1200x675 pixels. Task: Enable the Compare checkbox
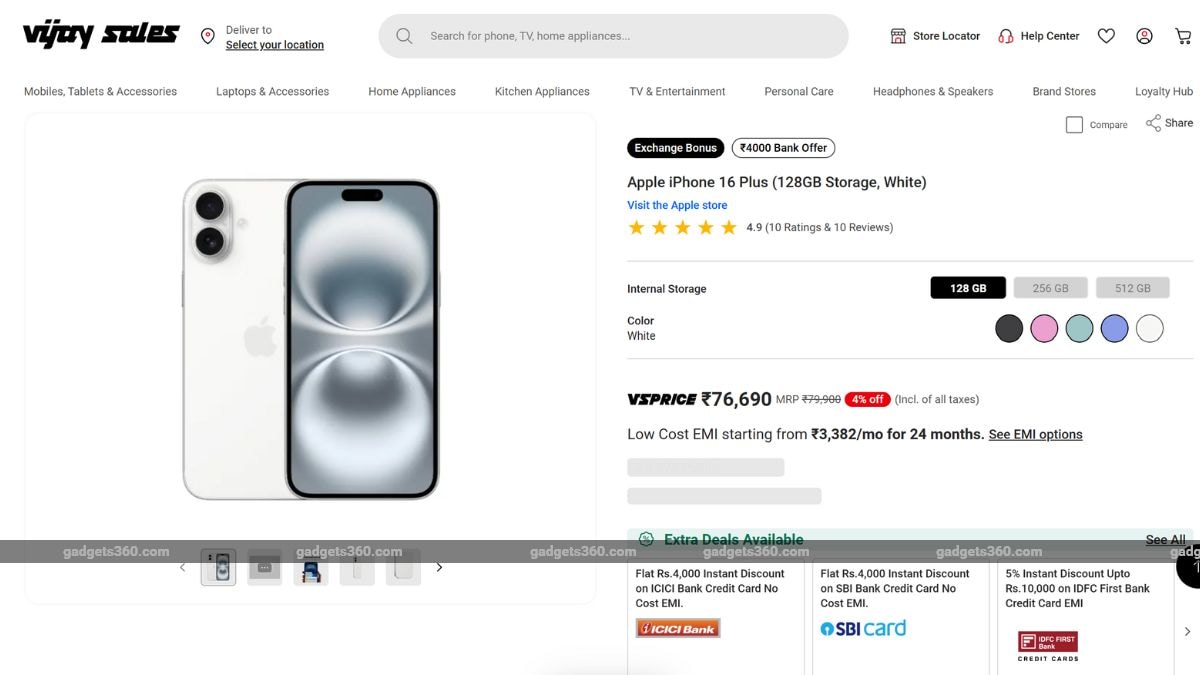1074,124
